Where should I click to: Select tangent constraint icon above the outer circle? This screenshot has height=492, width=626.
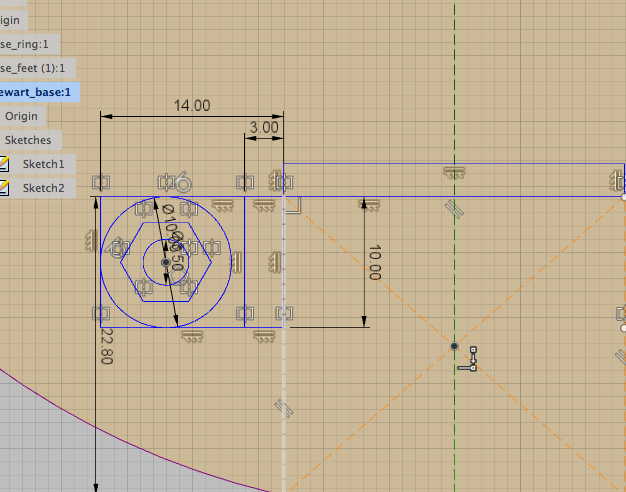pos(183,183)
